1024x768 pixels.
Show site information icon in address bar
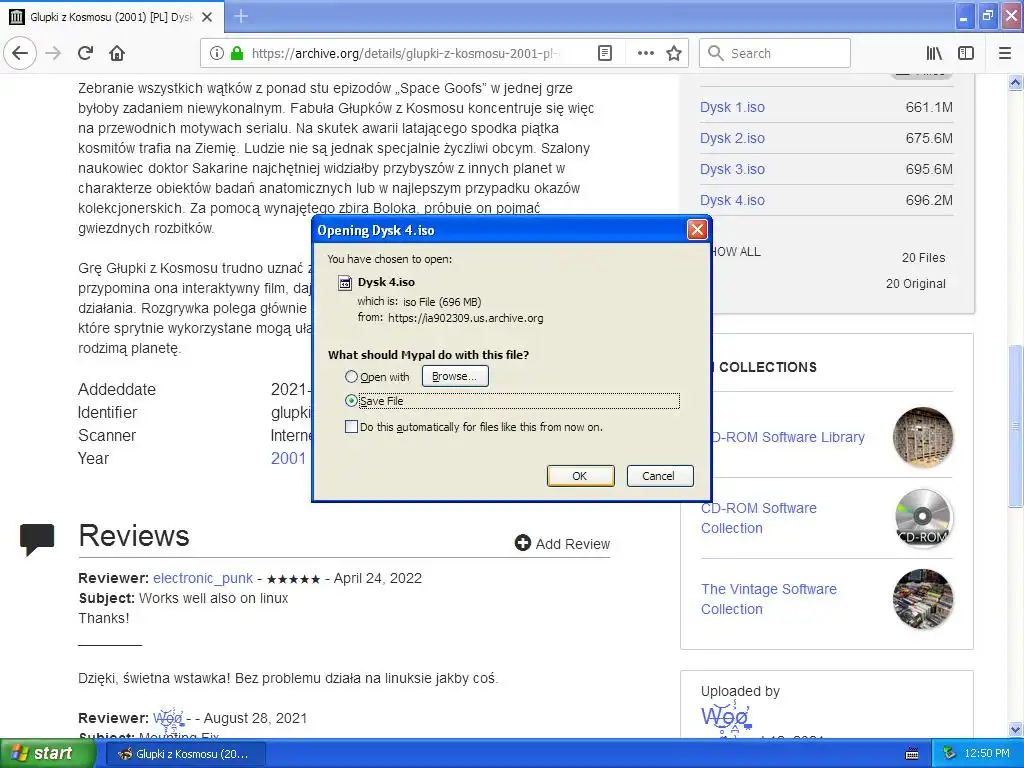(x=217, y=53)
